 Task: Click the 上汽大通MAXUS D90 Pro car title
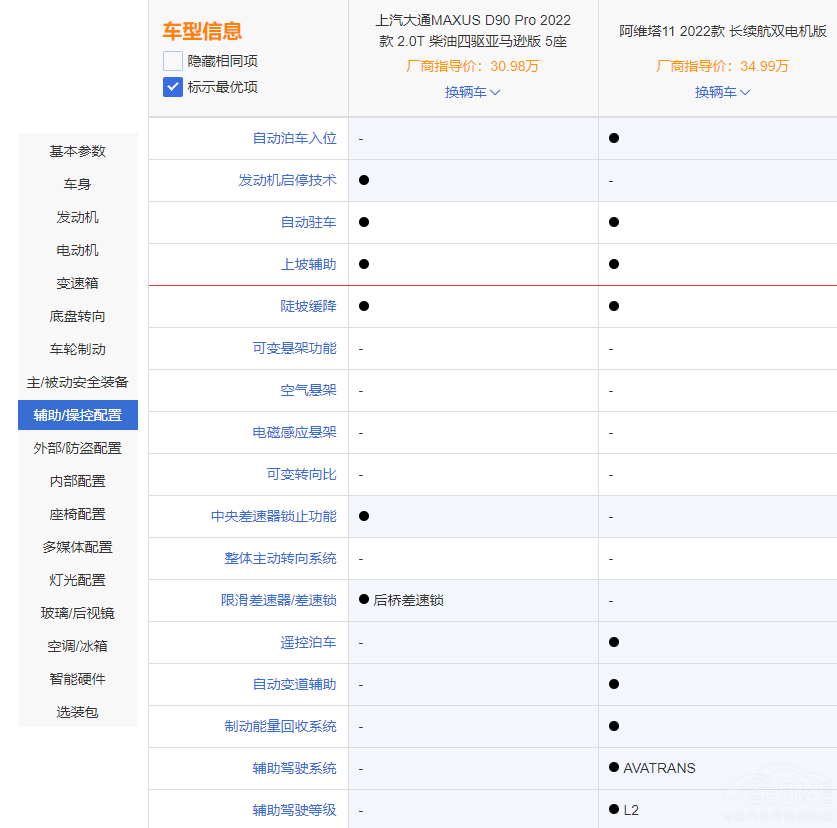click(473, 31)
